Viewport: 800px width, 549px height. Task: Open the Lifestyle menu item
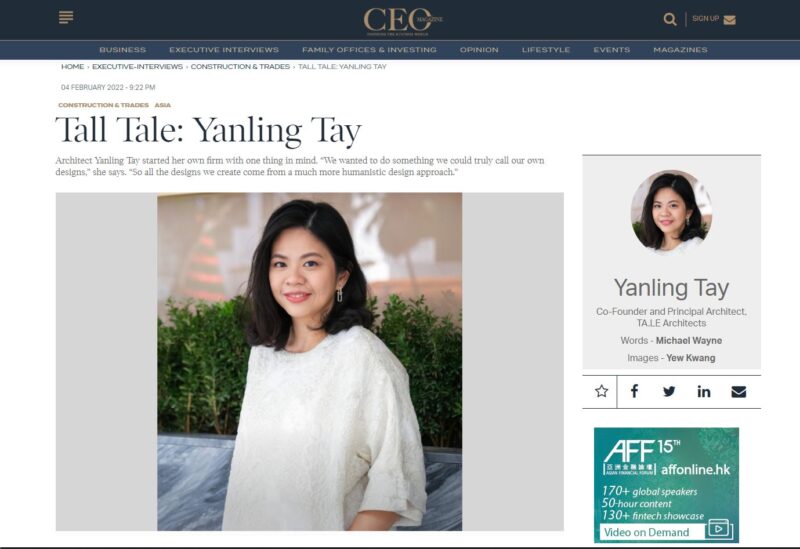click(546, 50)
